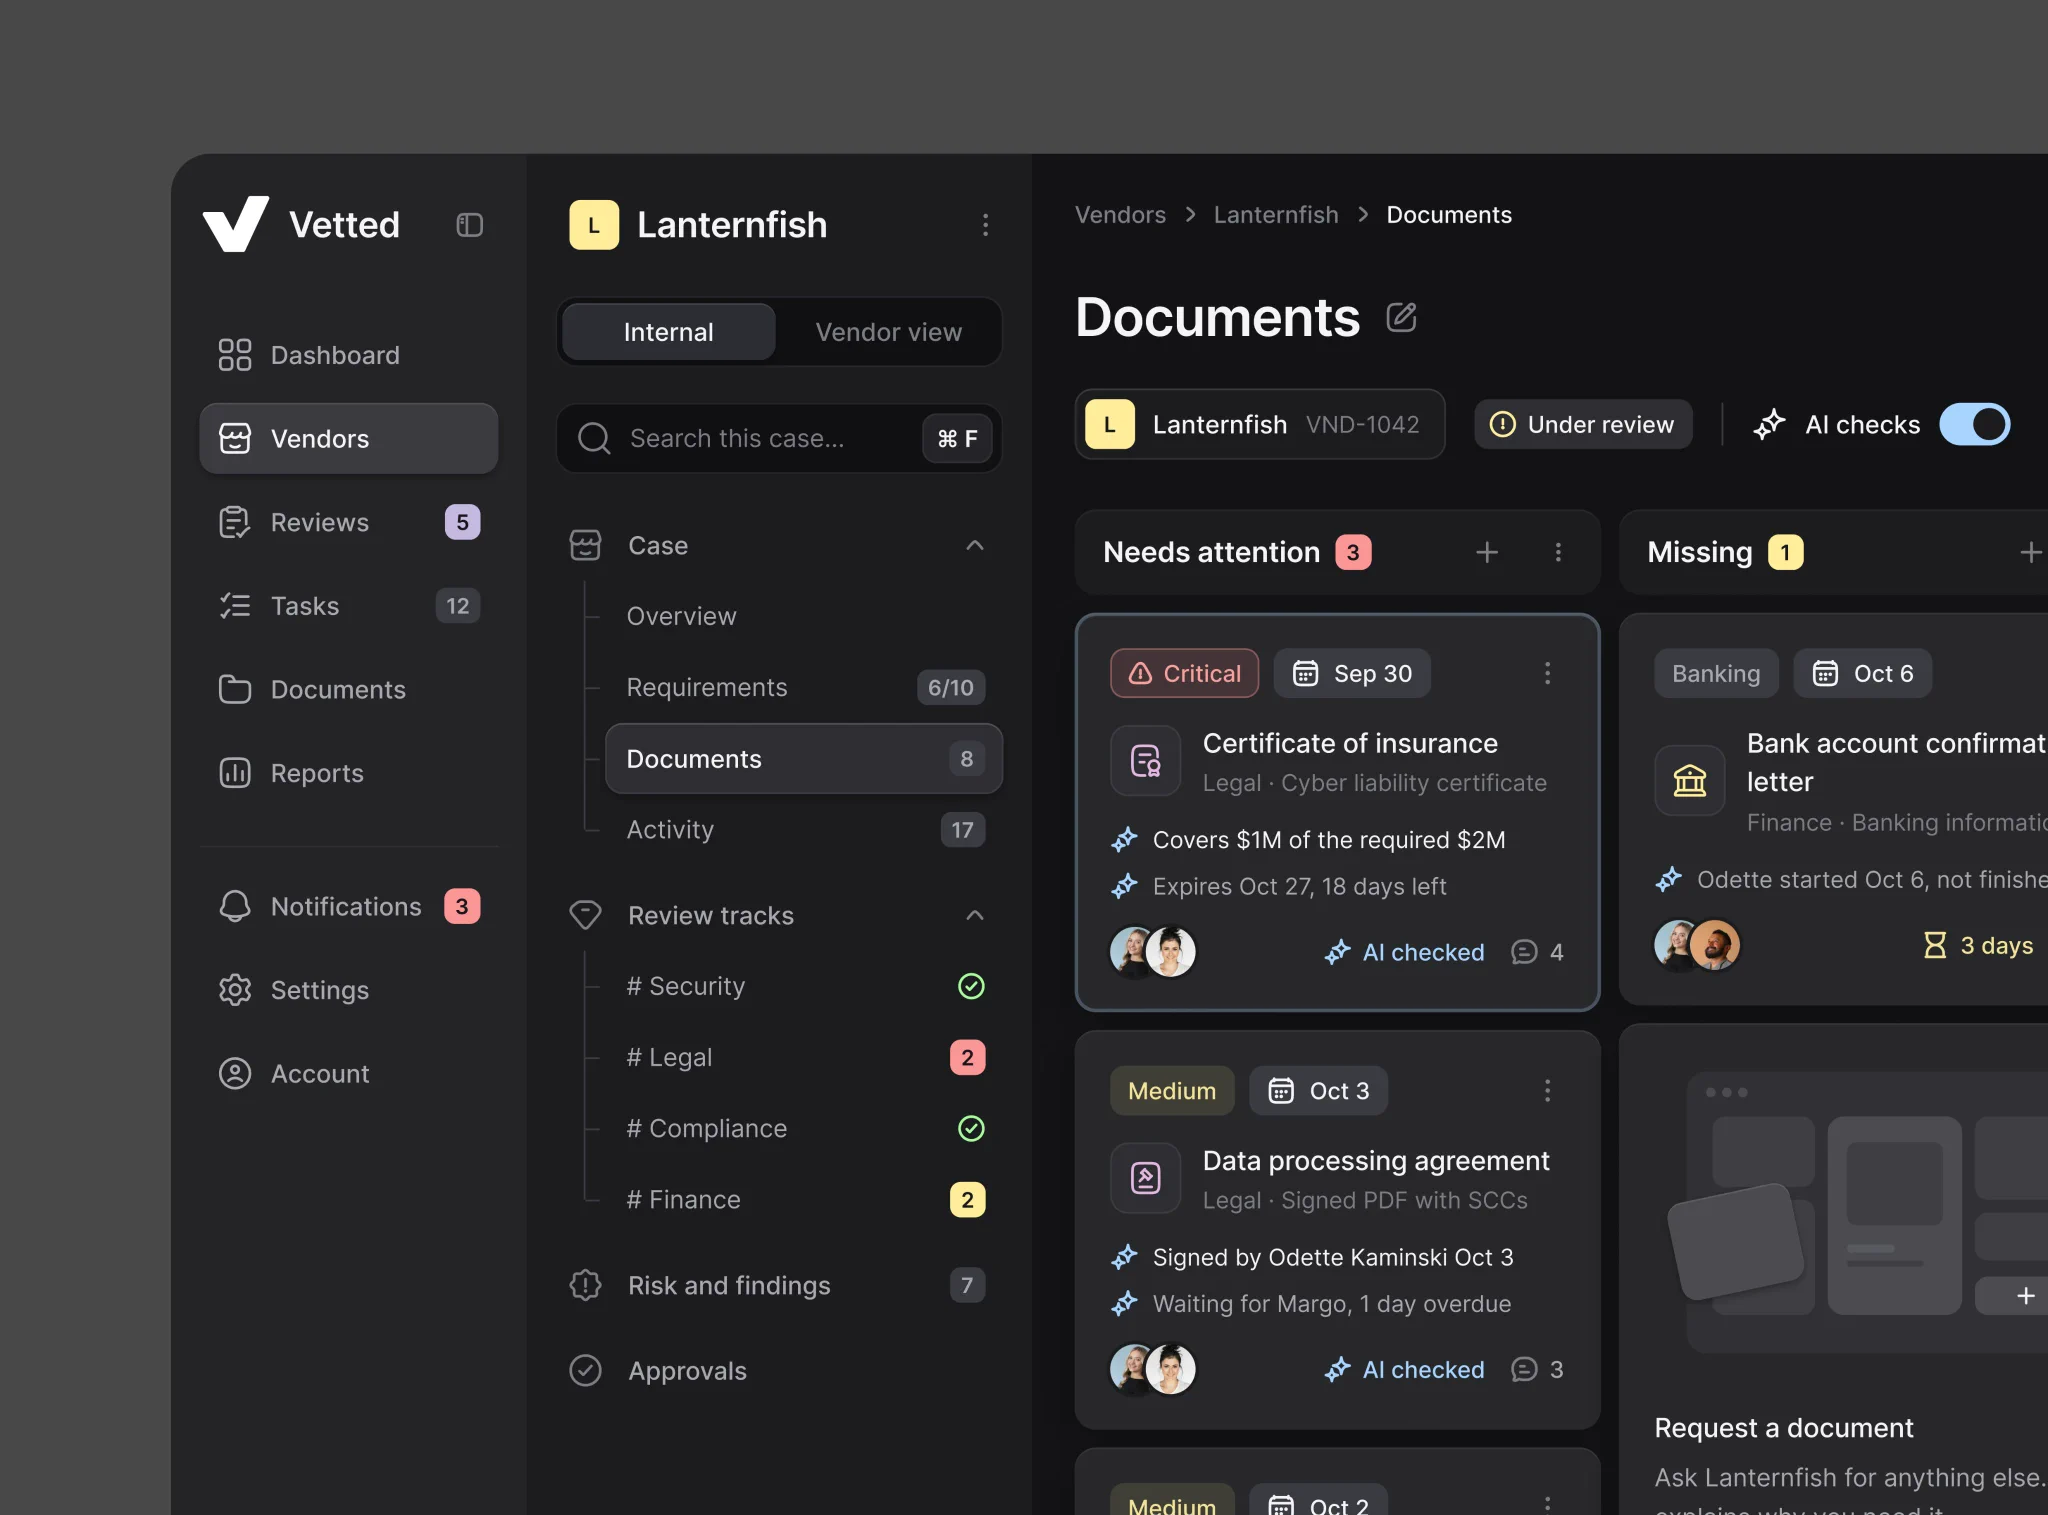
Task: Toggle the AI checks switch off
Action: click(1974, 424)
